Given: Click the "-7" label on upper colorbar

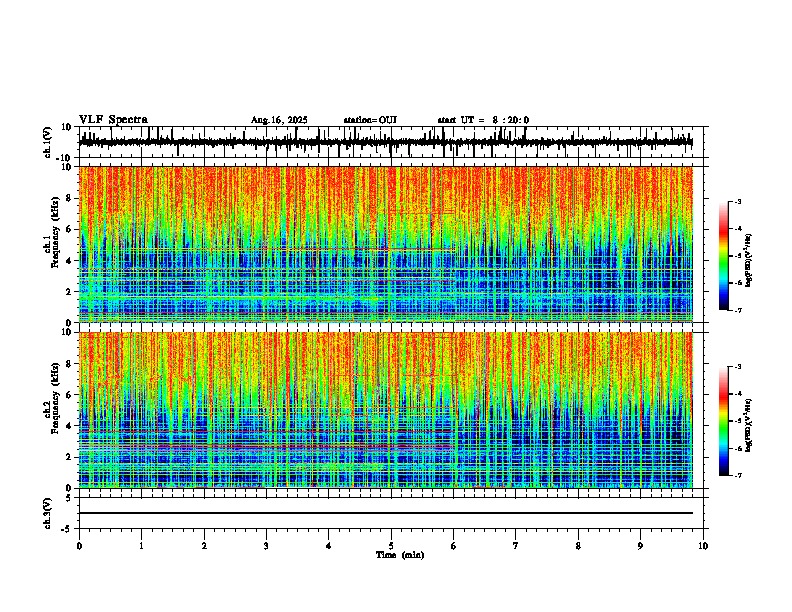Looking at the screenshot, I should [x=737, y=310].
